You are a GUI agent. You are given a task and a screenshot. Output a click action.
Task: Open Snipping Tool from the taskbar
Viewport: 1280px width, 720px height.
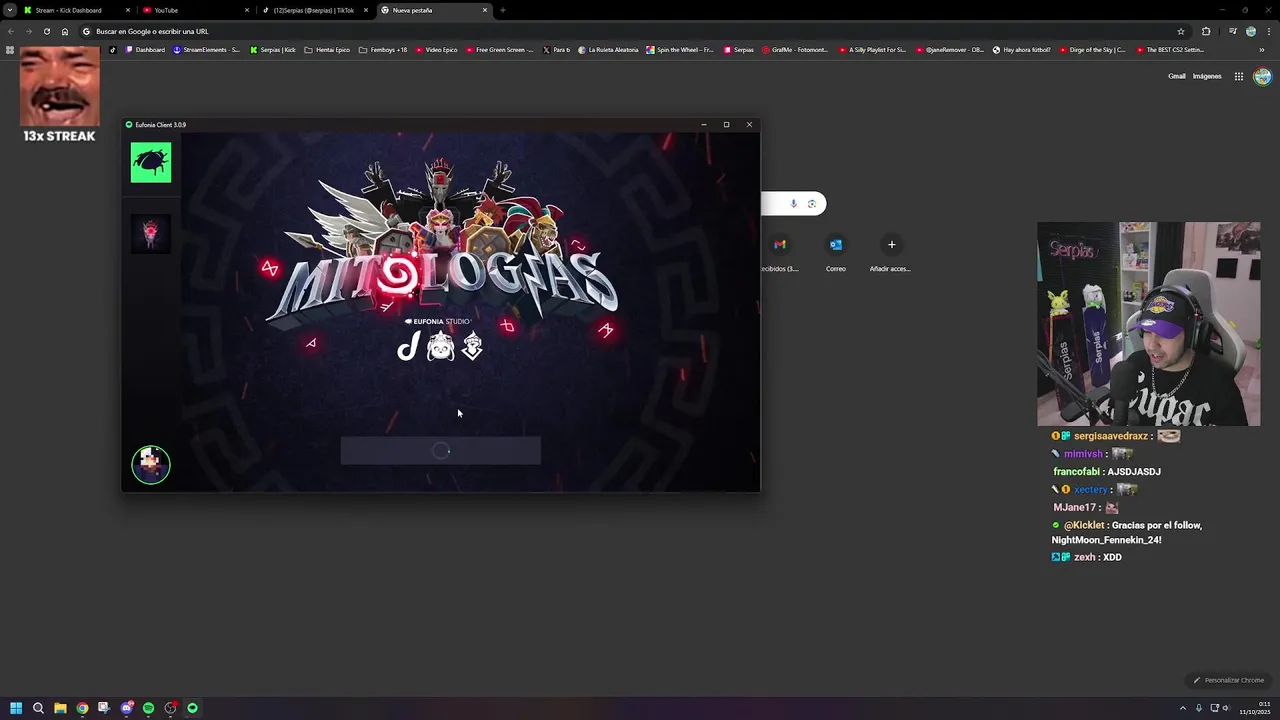[104, 708]
